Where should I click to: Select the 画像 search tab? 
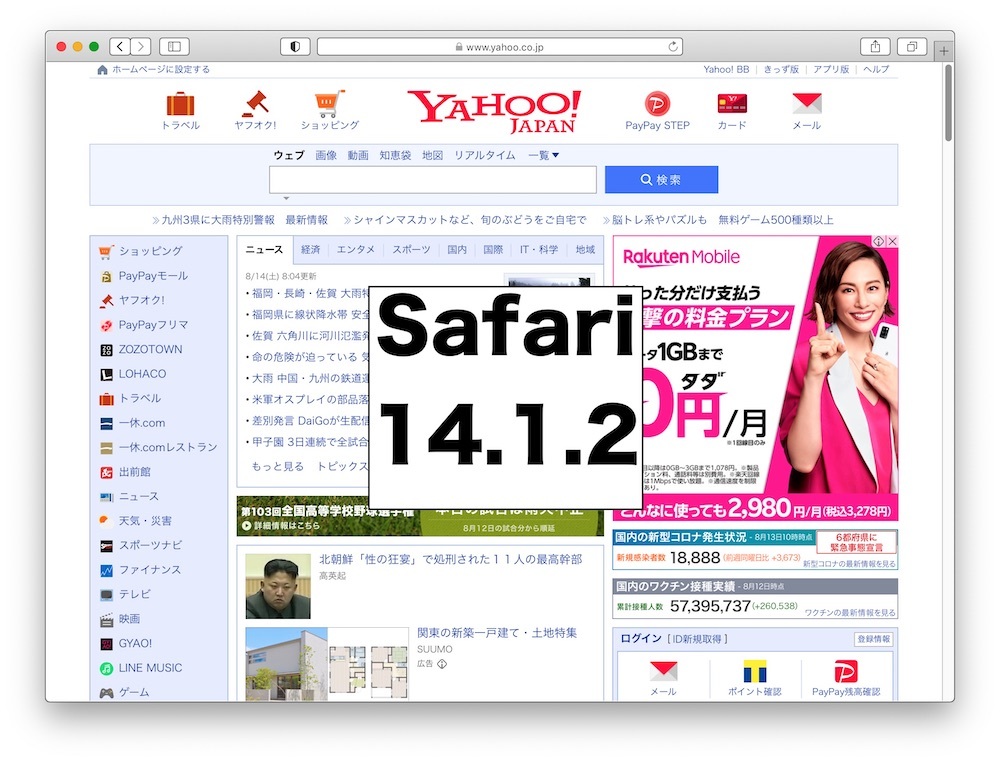coord(326,155)
